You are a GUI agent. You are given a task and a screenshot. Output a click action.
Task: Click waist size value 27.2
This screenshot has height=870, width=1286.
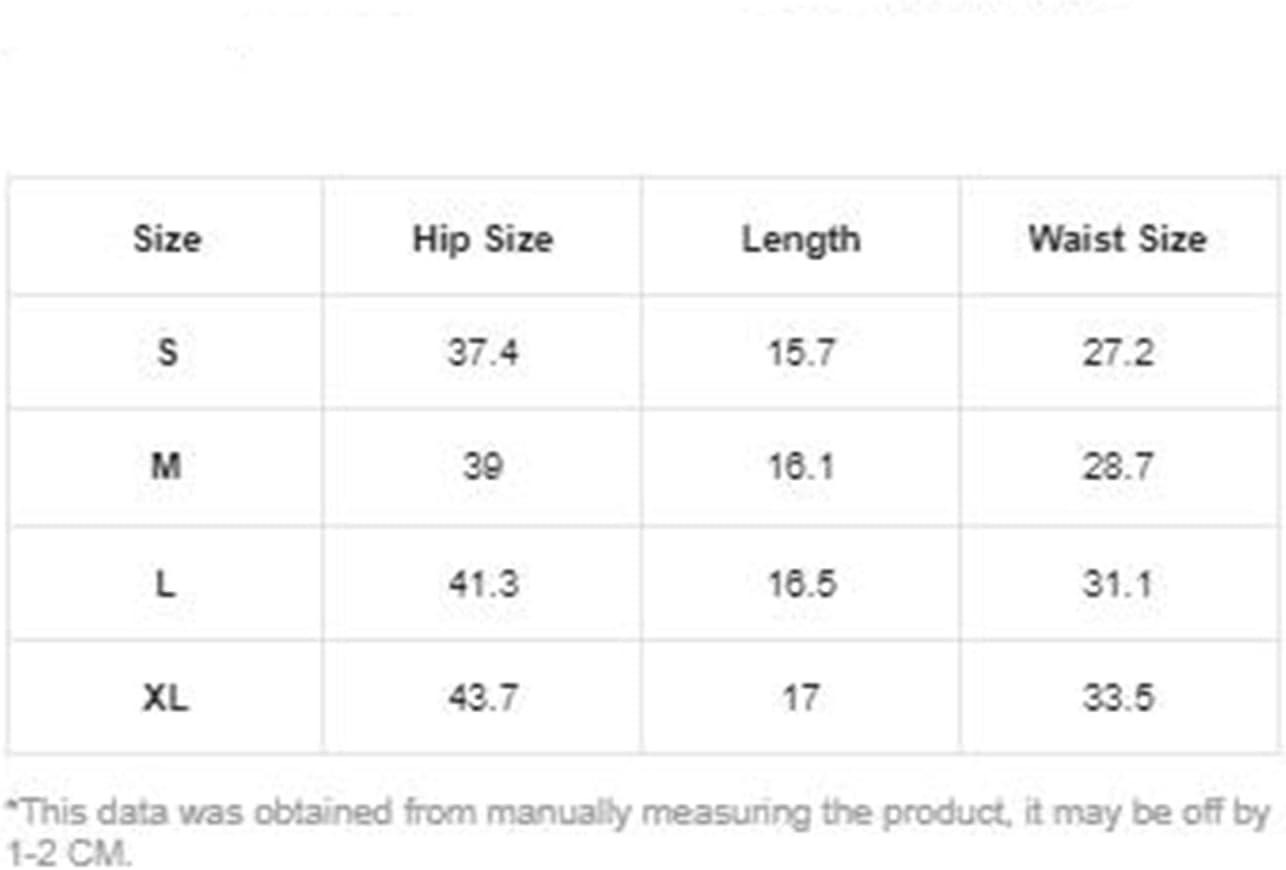1118,352
